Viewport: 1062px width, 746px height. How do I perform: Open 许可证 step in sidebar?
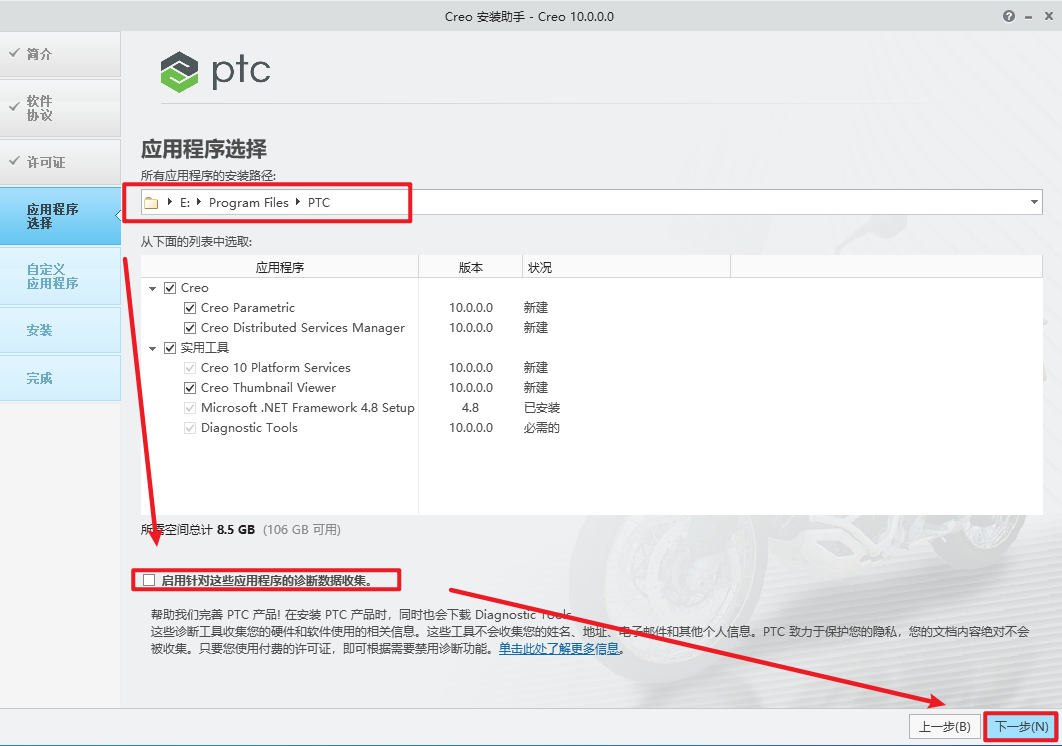(x=60, y=162)
